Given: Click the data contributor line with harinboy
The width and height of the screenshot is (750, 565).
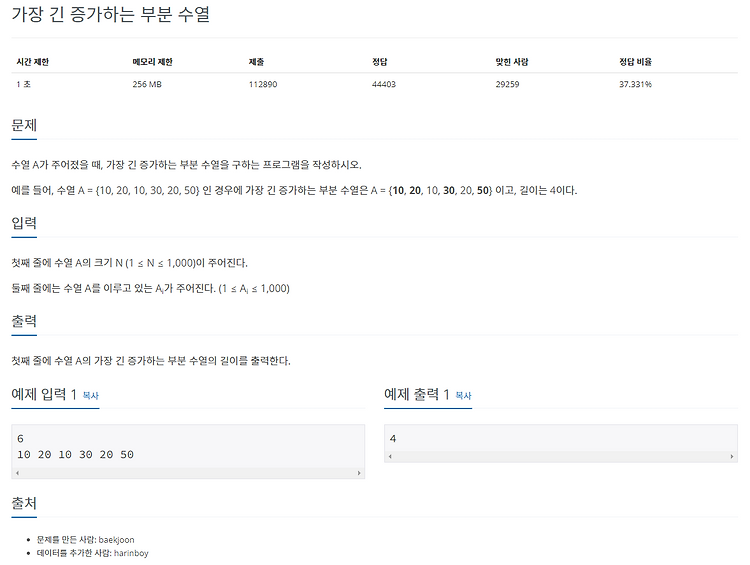Looking at the screenshot, I should pos(93,553).
